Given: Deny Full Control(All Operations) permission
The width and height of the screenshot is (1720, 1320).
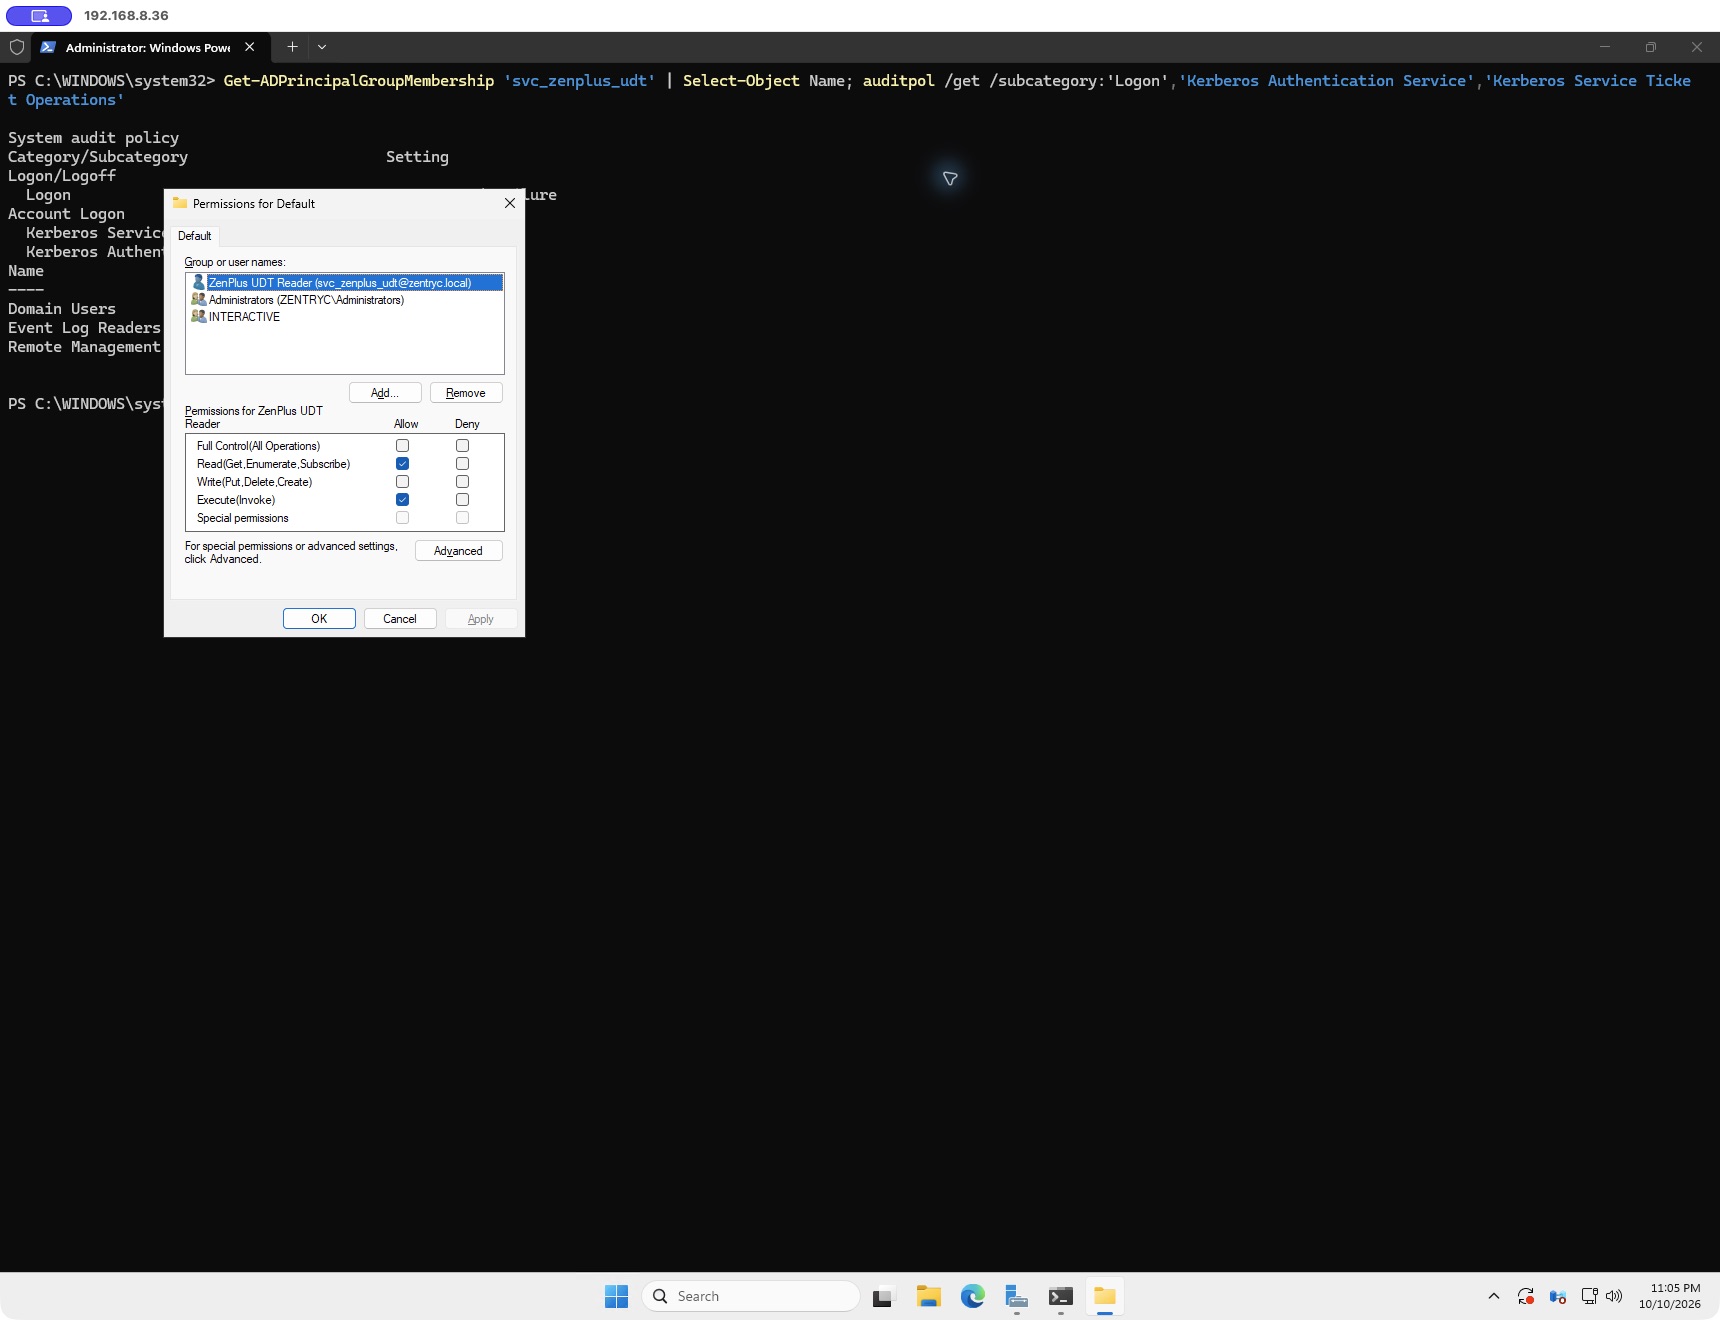Looking at the screenshot, I should coord(462,446).
